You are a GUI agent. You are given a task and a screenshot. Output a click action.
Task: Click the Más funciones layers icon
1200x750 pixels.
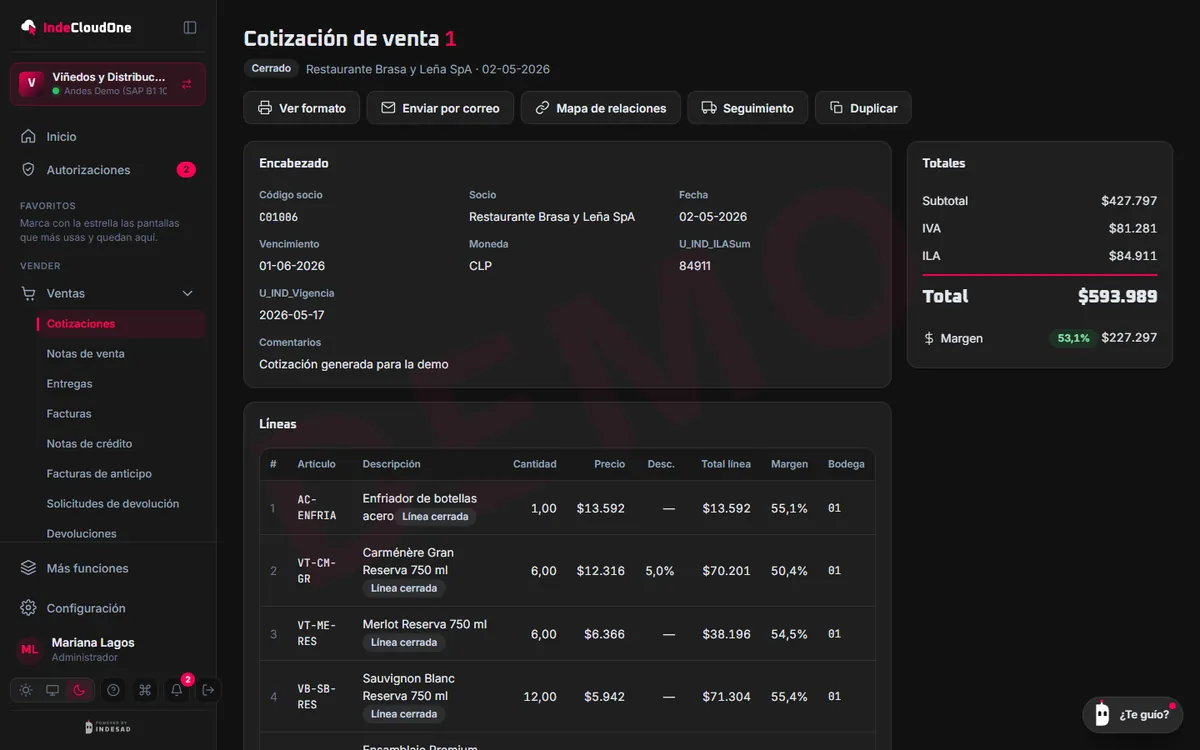pos(29,568)
